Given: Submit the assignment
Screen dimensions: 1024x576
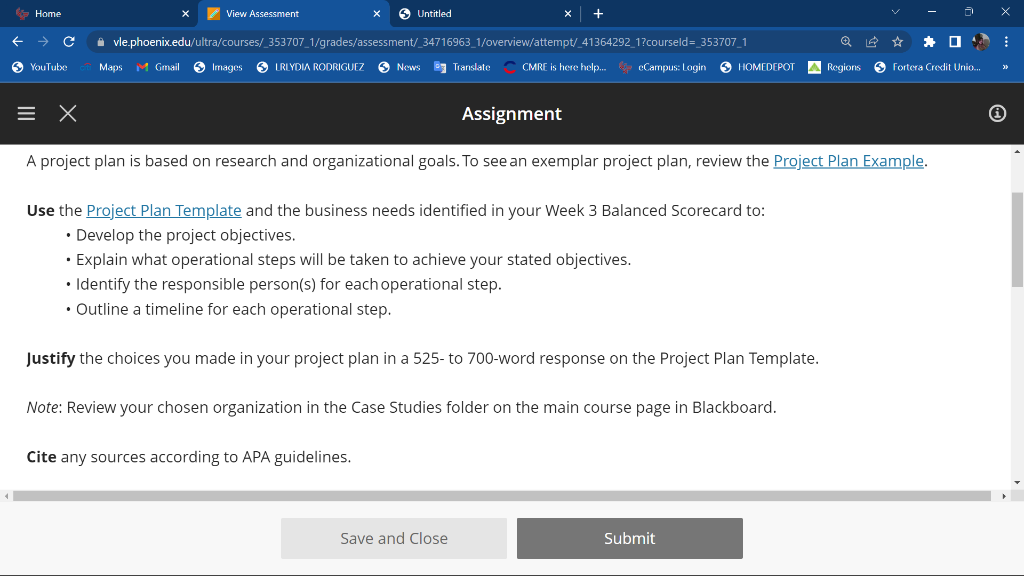Looking at the screenshot, I should [x=630, y=538].
